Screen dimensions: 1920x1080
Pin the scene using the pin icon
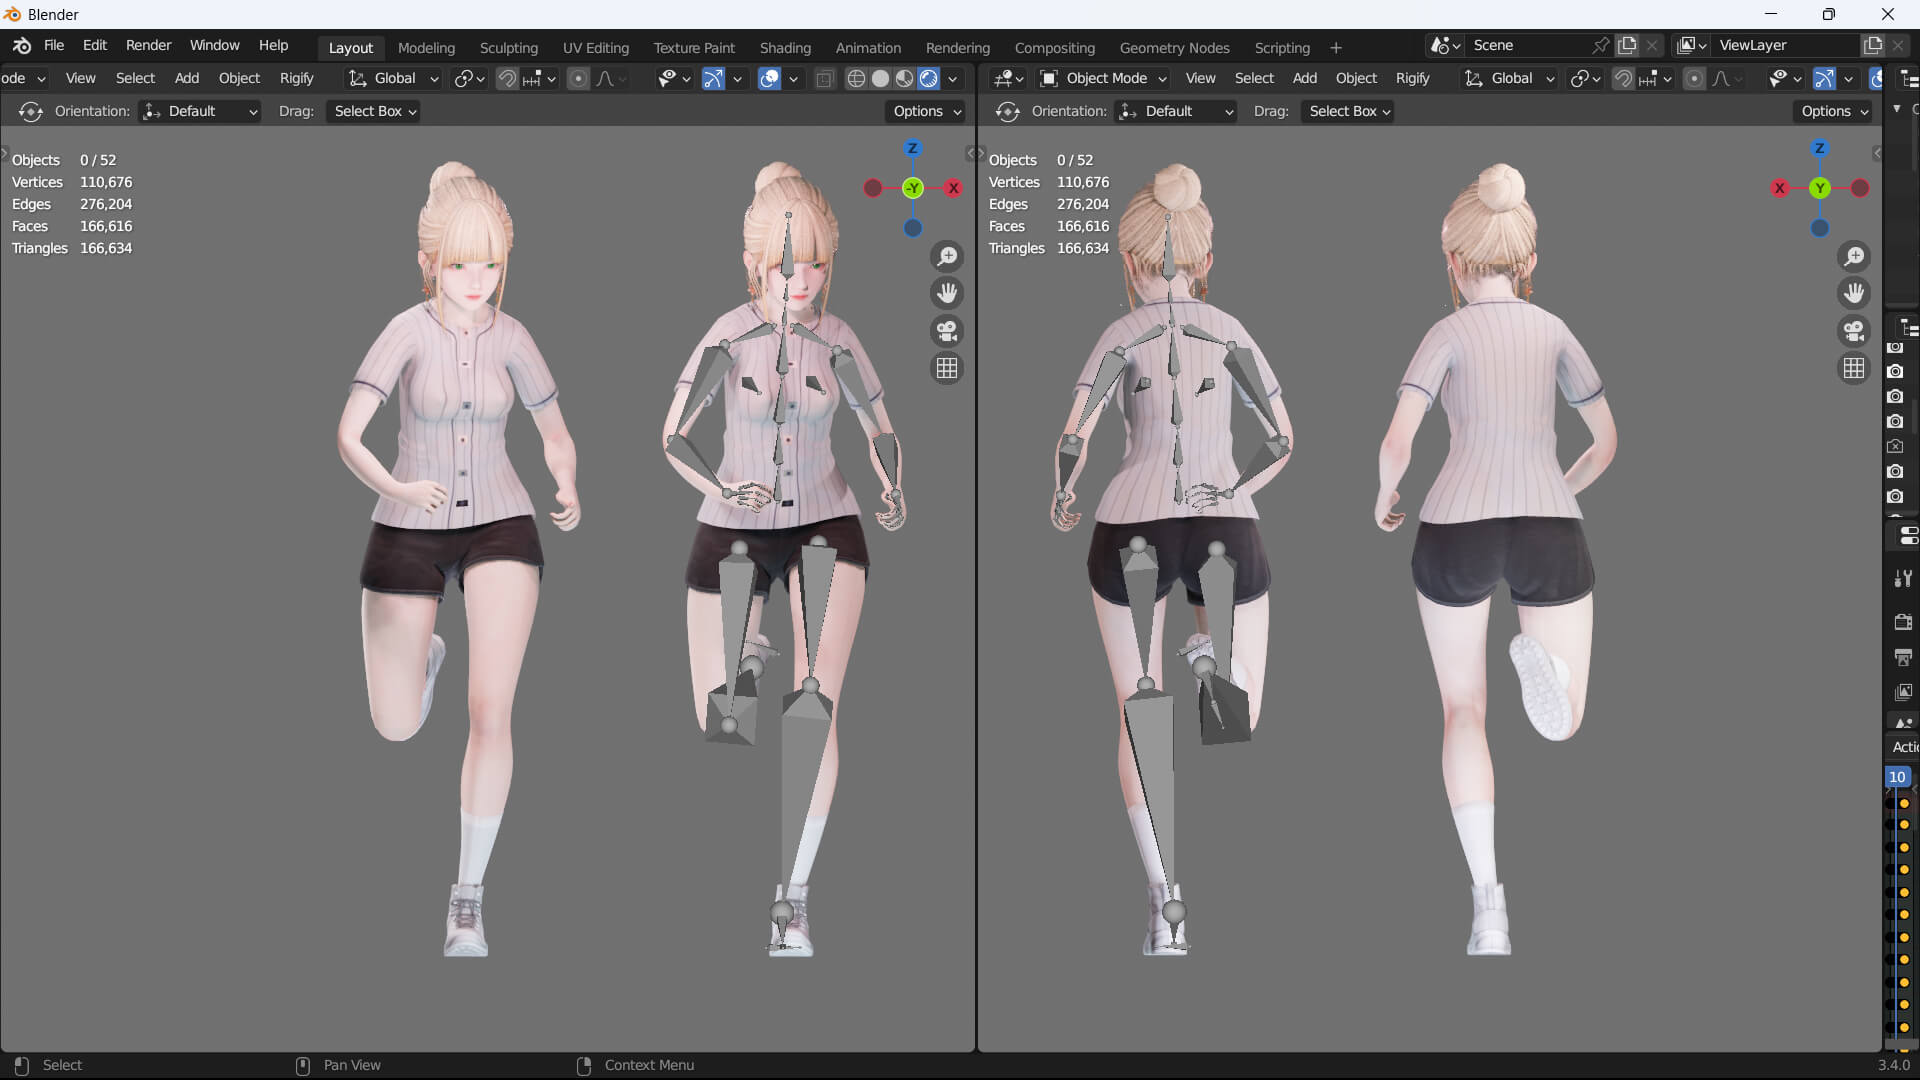(1601, 45)
